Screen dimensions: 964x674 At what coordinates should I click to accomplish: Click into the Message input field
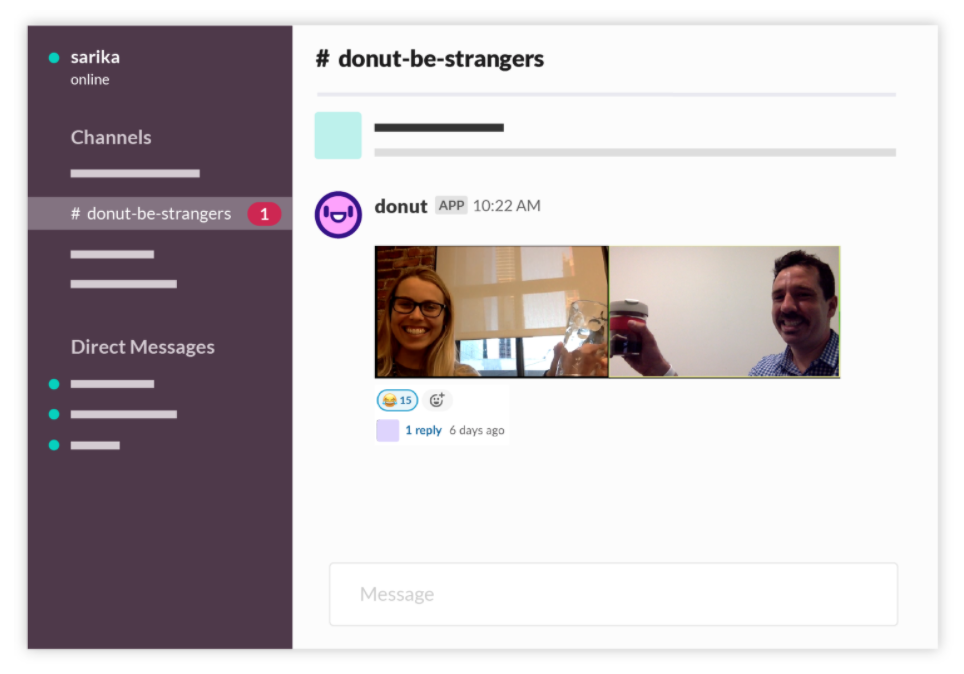[614, 594]
